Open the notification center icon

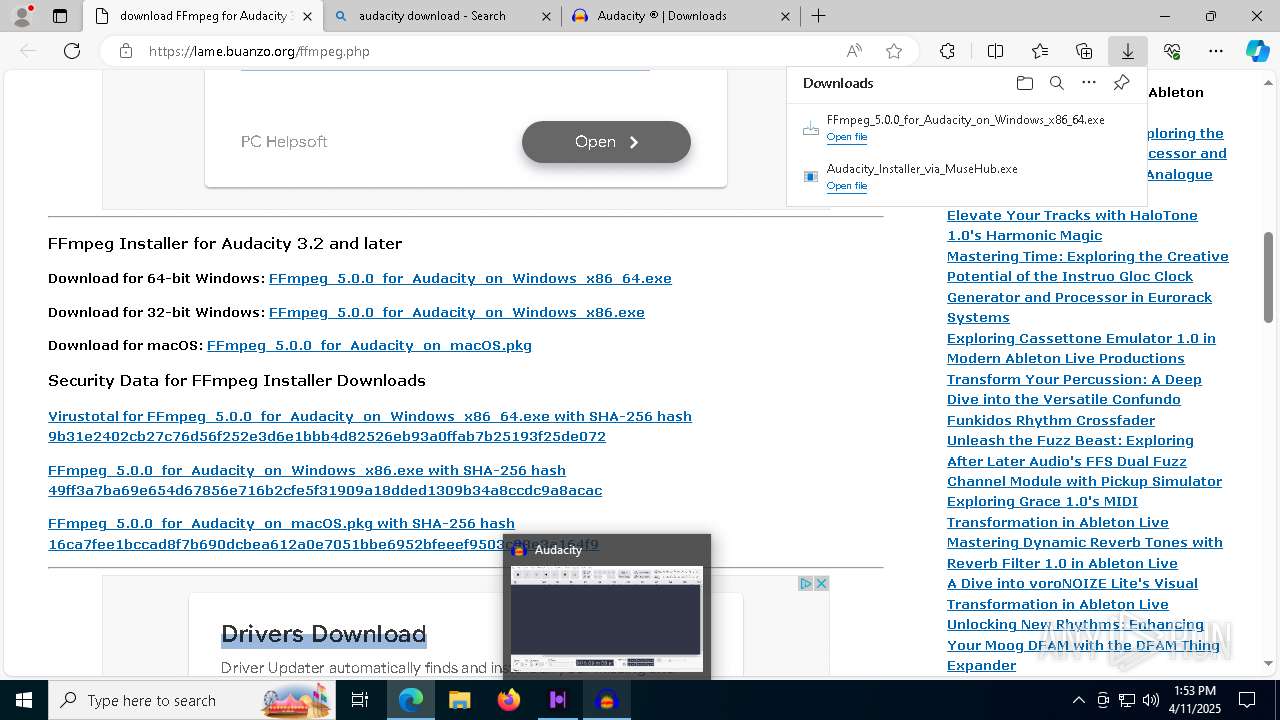pyautogui.click(x=1247, y=700)
